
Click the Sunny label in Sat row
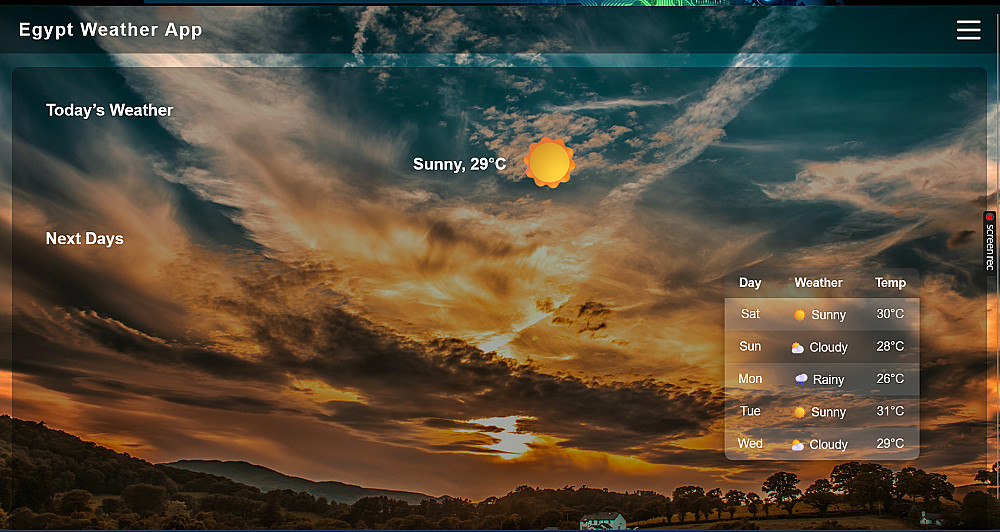pos(828,315)
